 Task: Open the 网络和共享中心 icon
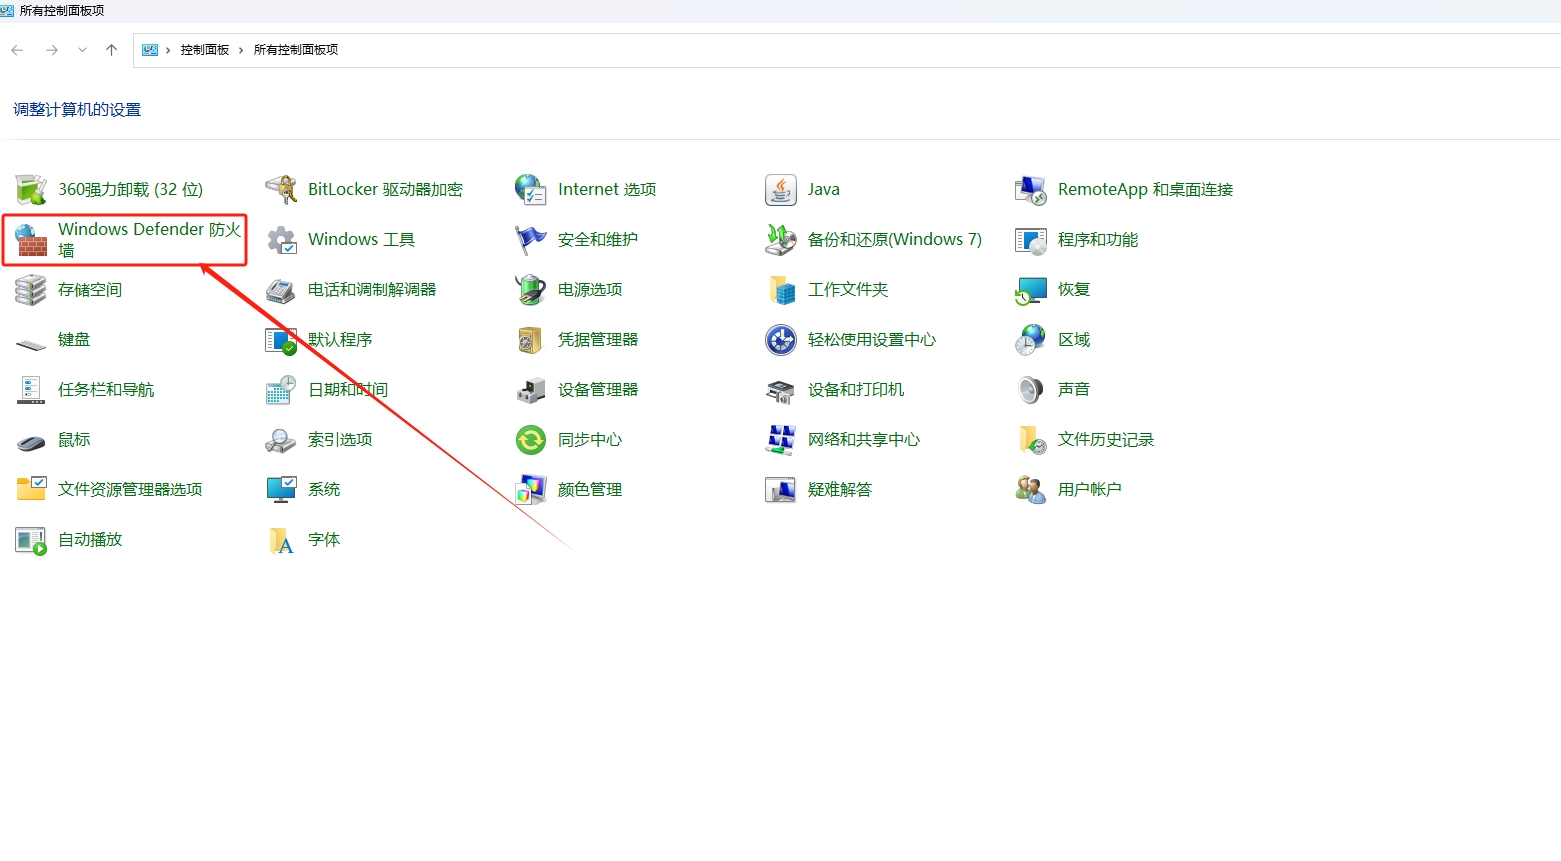click(781, 440)
